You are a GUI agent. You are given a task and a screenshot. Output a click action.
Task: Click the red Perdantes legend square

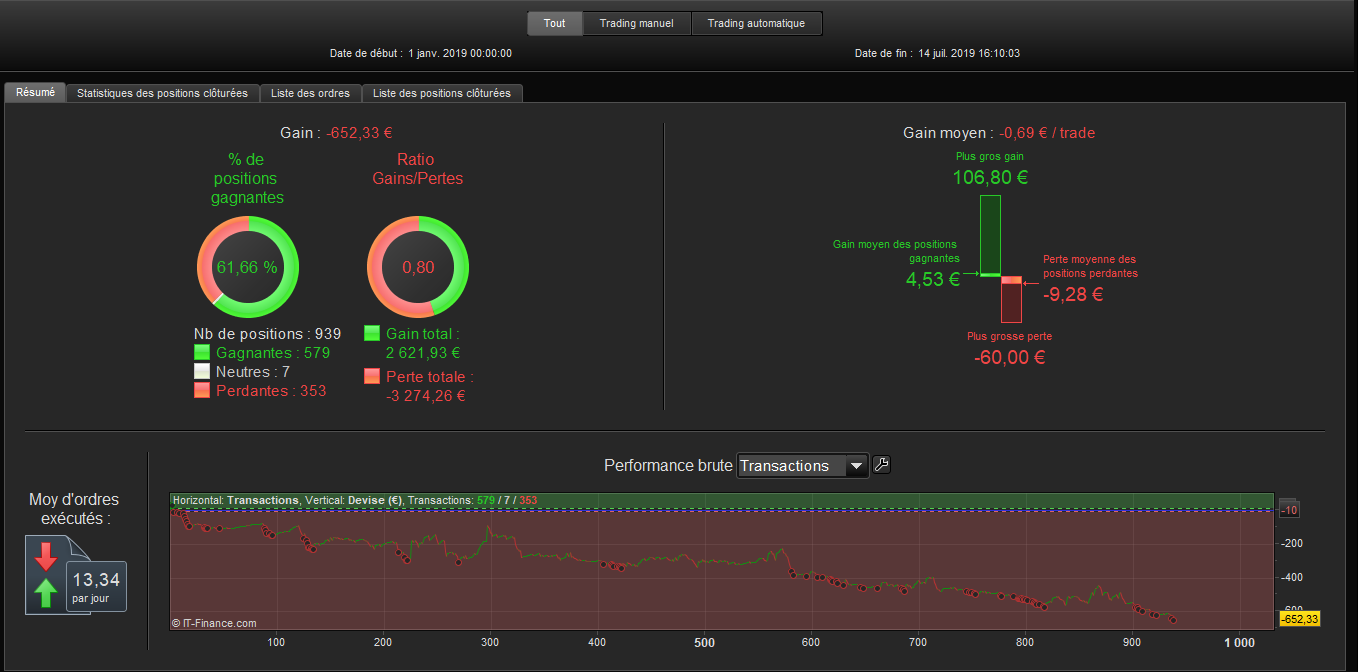(x=202, y=390)
